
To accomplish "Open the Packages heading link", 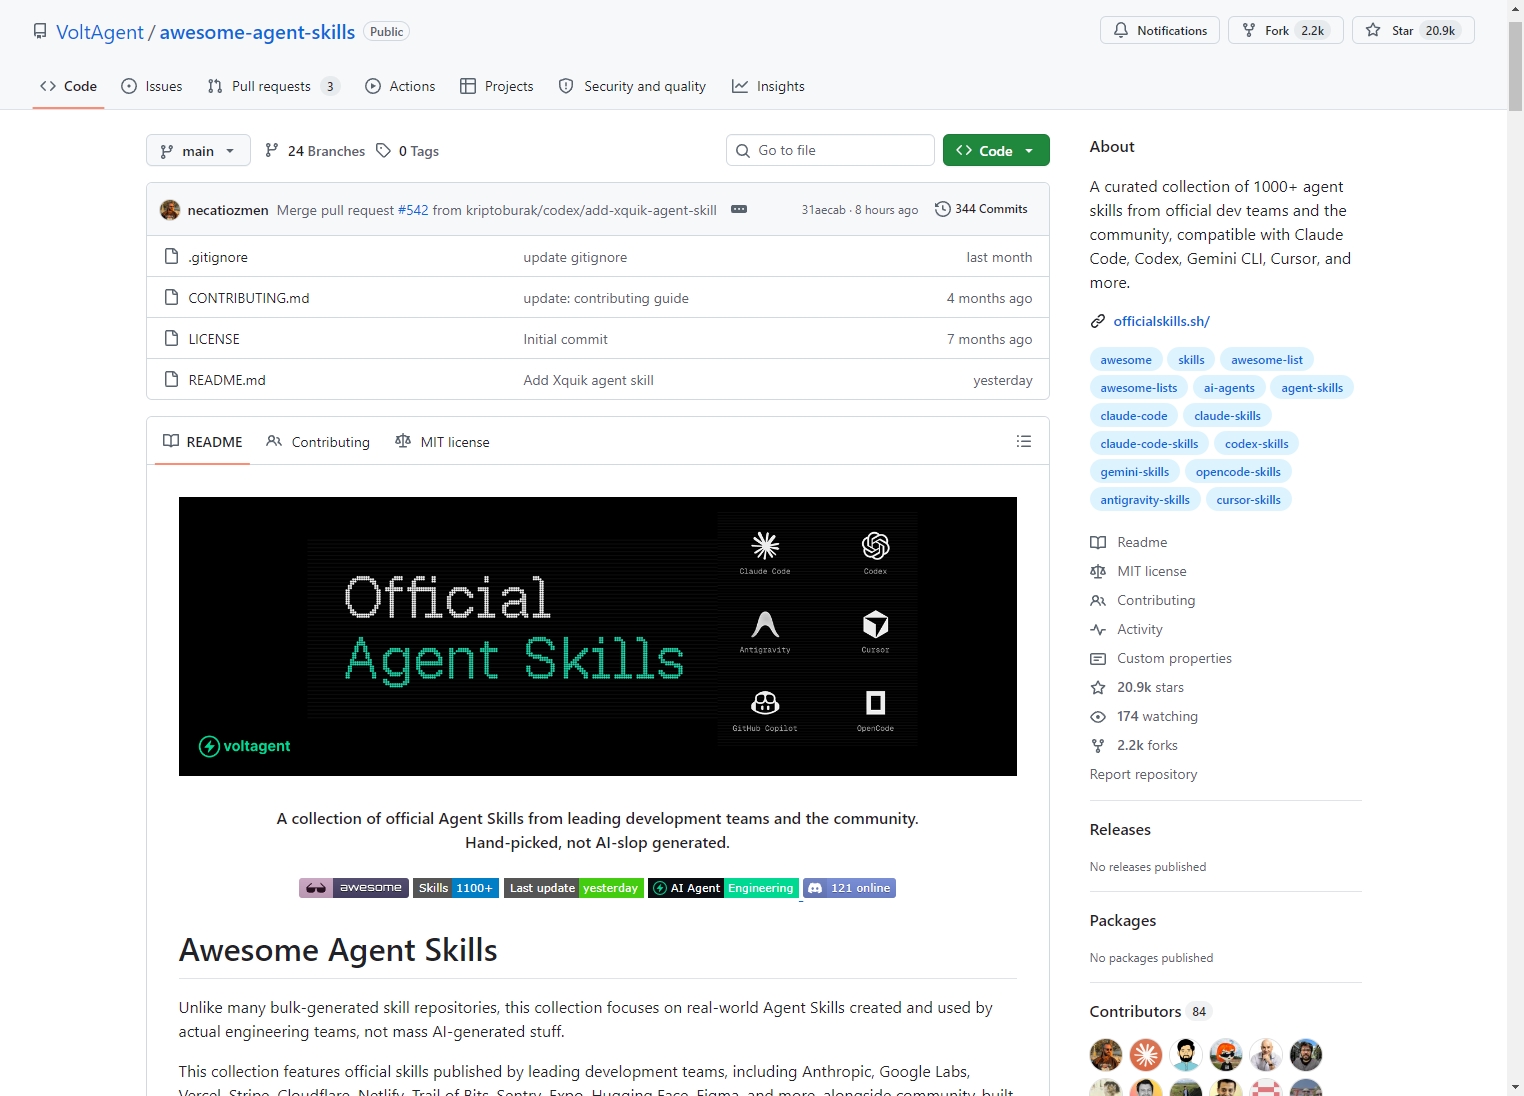I will coord(1123,921).
